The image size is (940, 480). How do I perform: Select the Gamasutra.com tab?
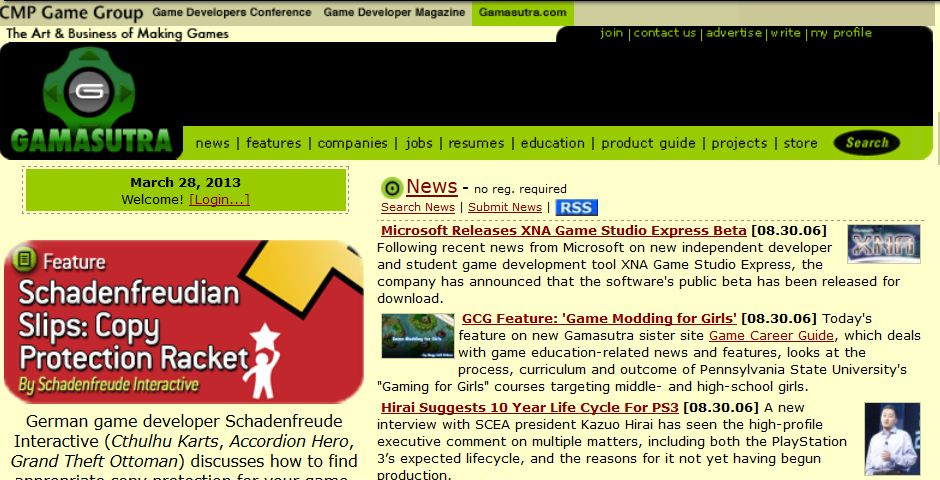[x=523, y=13]
